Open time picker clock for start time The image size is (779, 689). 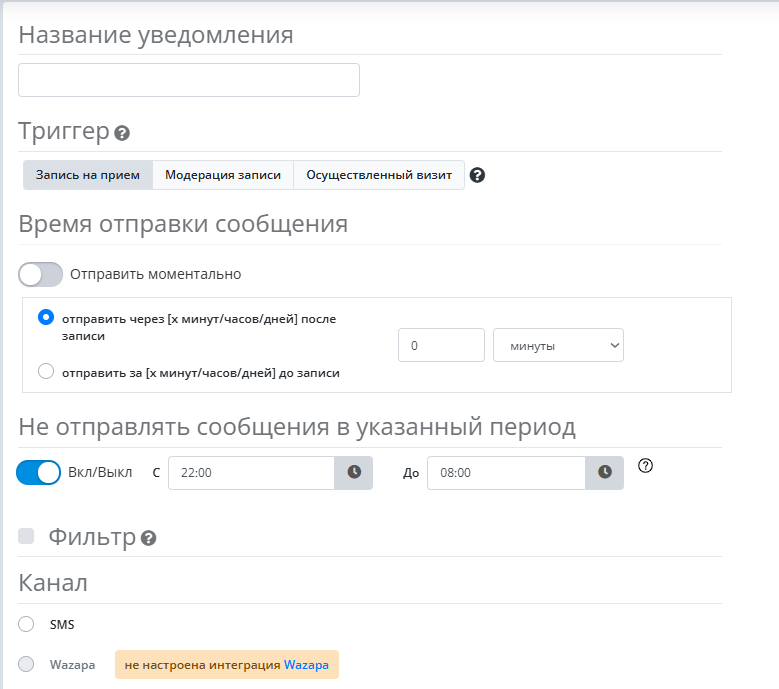click(353, 473)
